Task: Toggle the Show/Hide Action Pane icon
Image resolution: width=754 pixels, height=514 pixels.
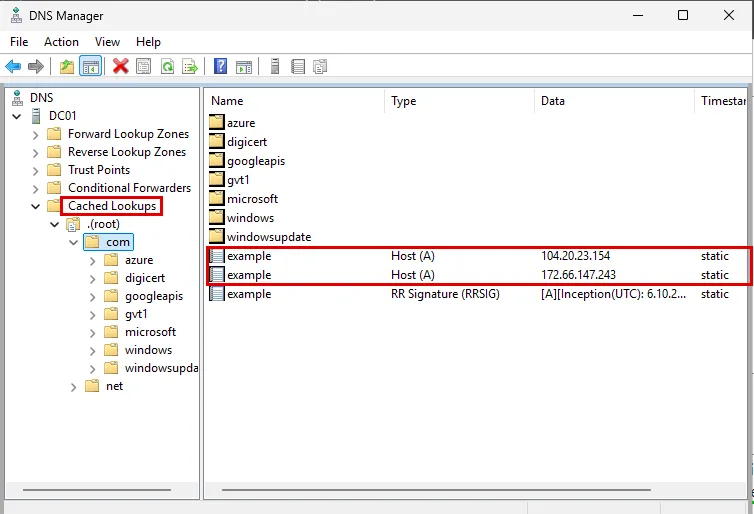Action: [244, 66]
